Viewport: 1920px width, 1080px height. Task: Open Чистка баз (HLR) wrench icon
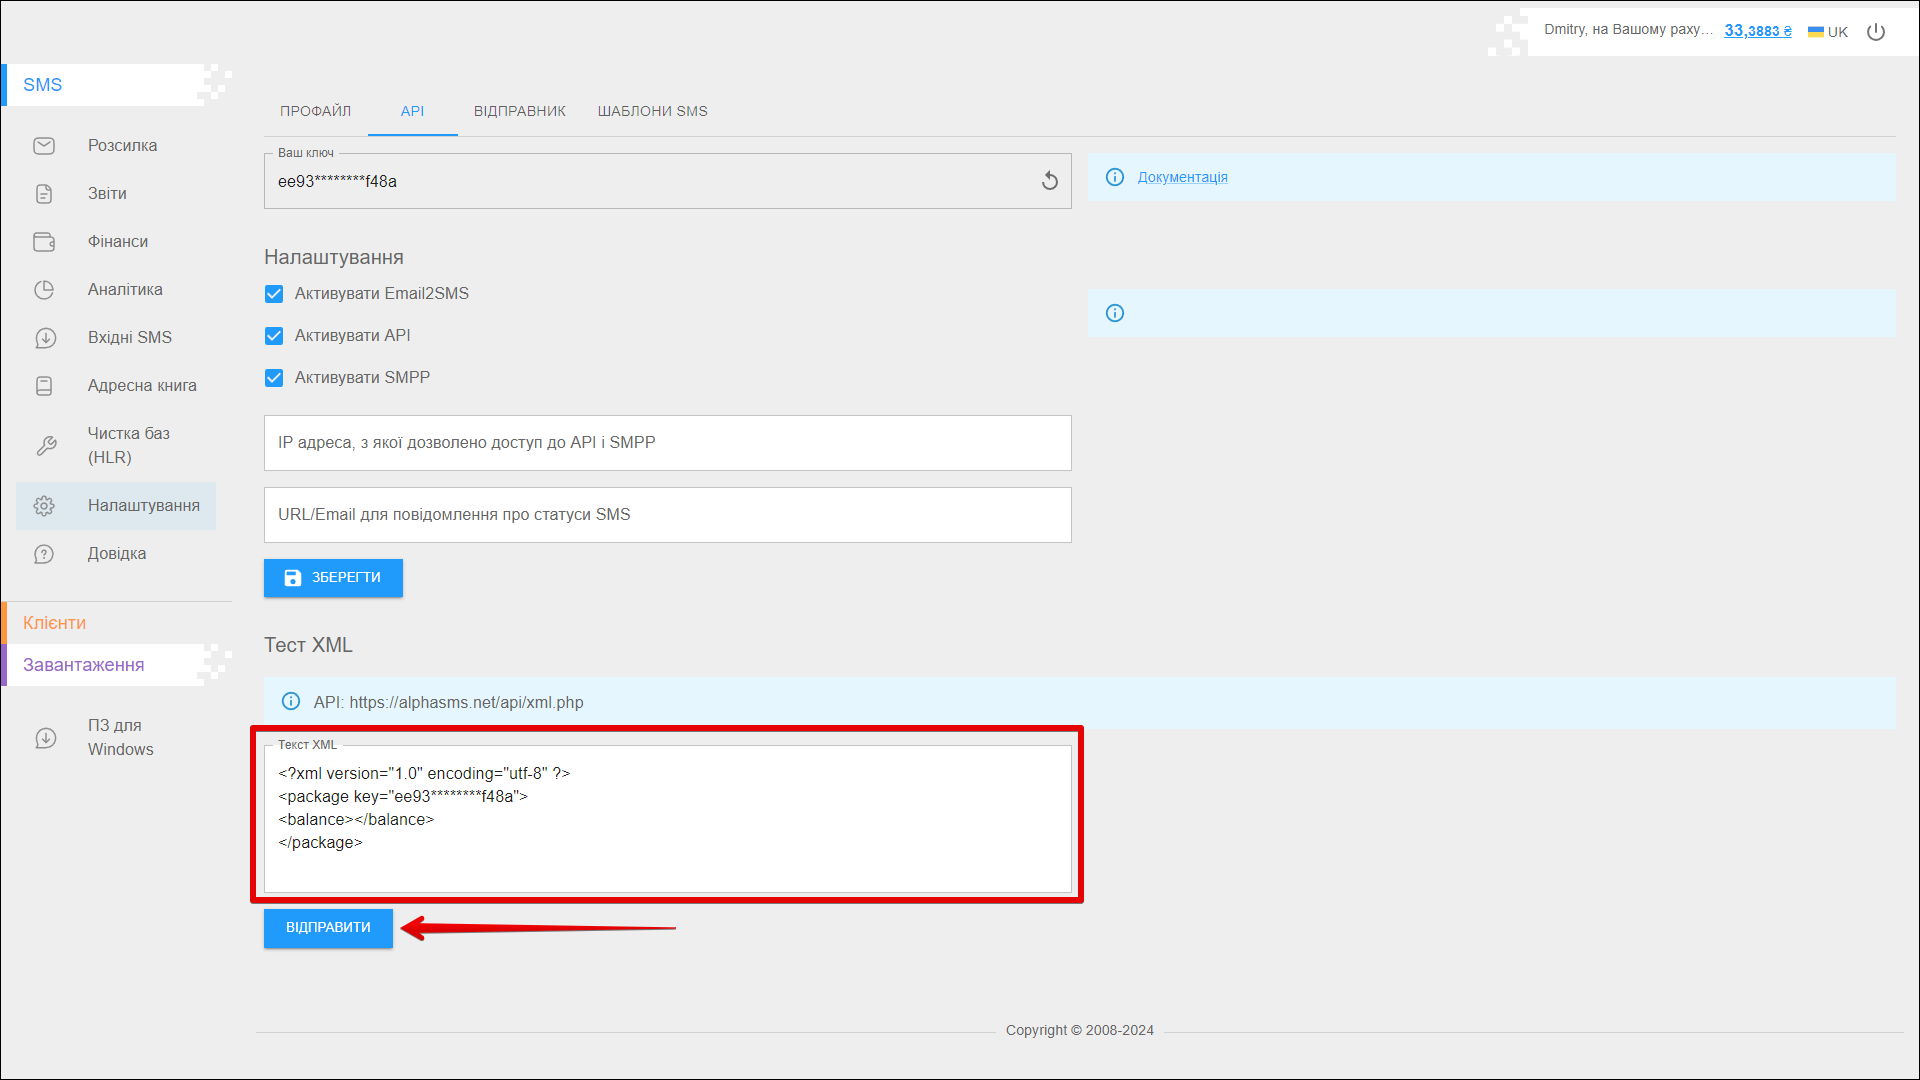pos(46,446)
